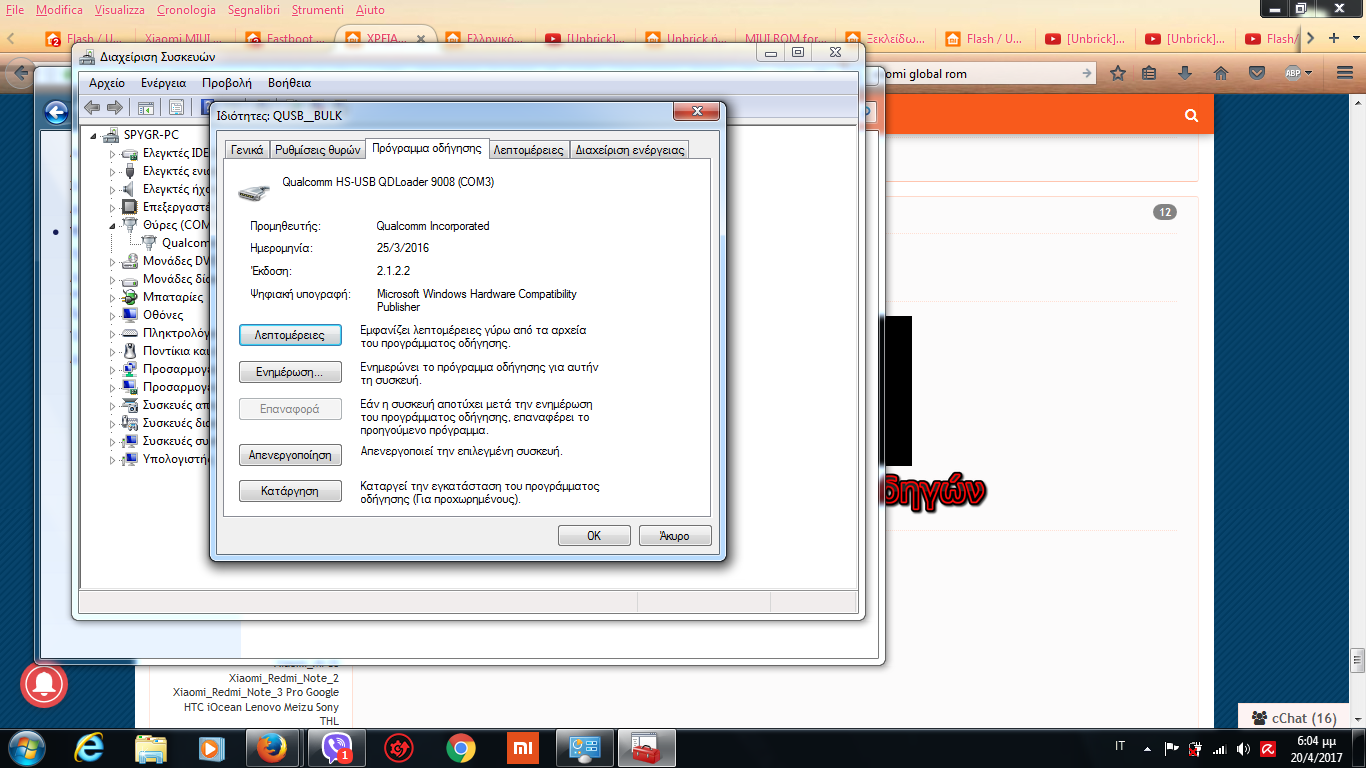Screen dimensions: 1366x768
Task: Confirm the dialog with OK
Action: [594, 536]
